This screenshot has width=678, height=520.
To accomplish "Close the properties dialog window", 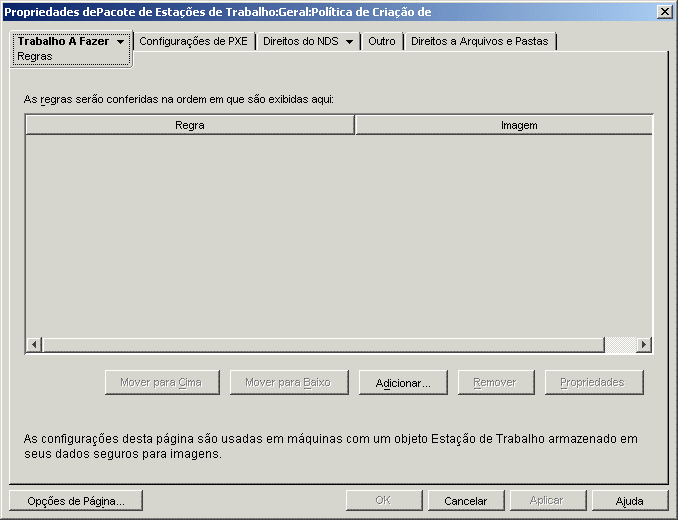I will (664, 12).
